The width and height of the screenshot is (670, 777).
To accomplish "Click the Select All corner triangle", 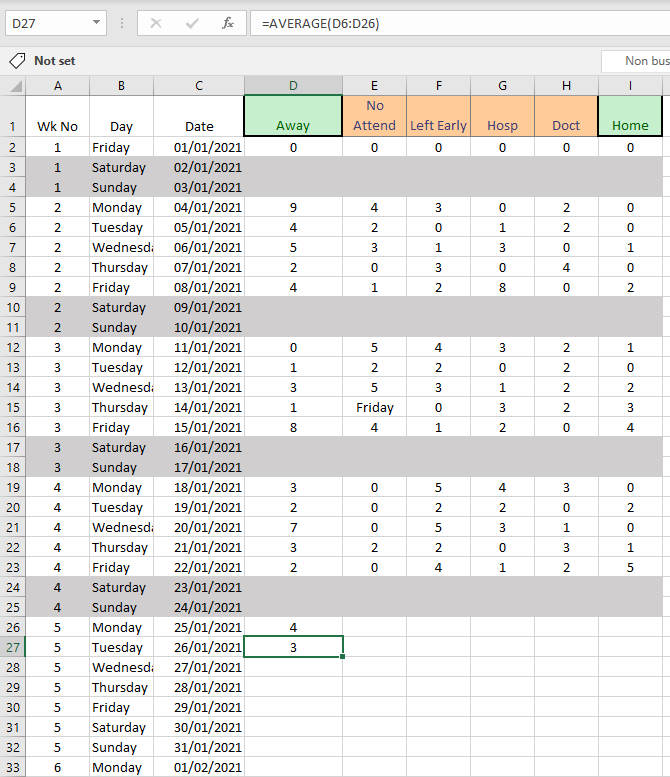I will 15,86.
